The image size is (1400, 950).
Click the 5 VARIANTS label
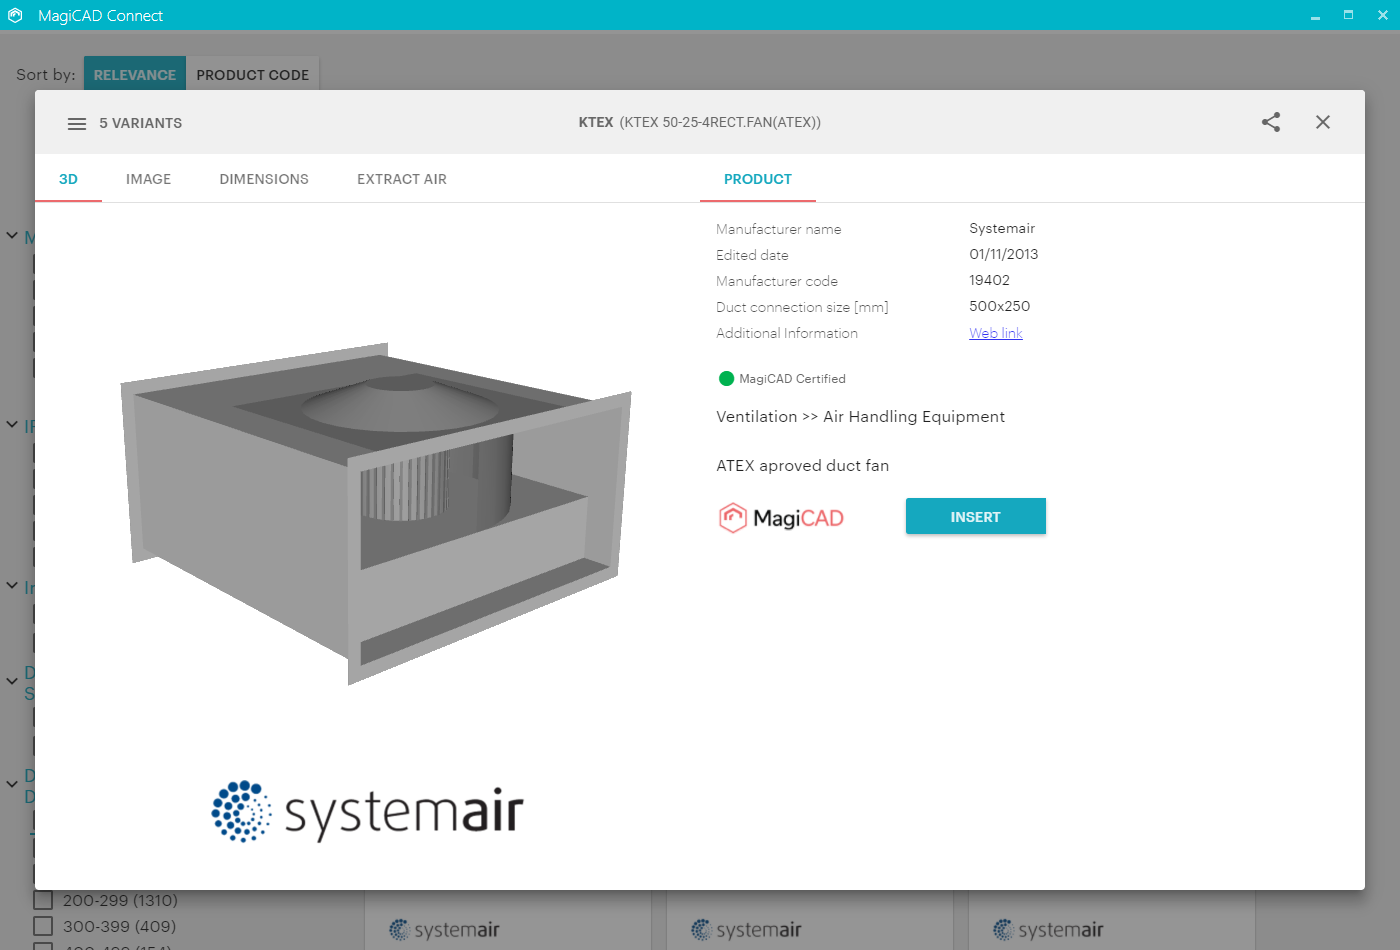point(141,123)
